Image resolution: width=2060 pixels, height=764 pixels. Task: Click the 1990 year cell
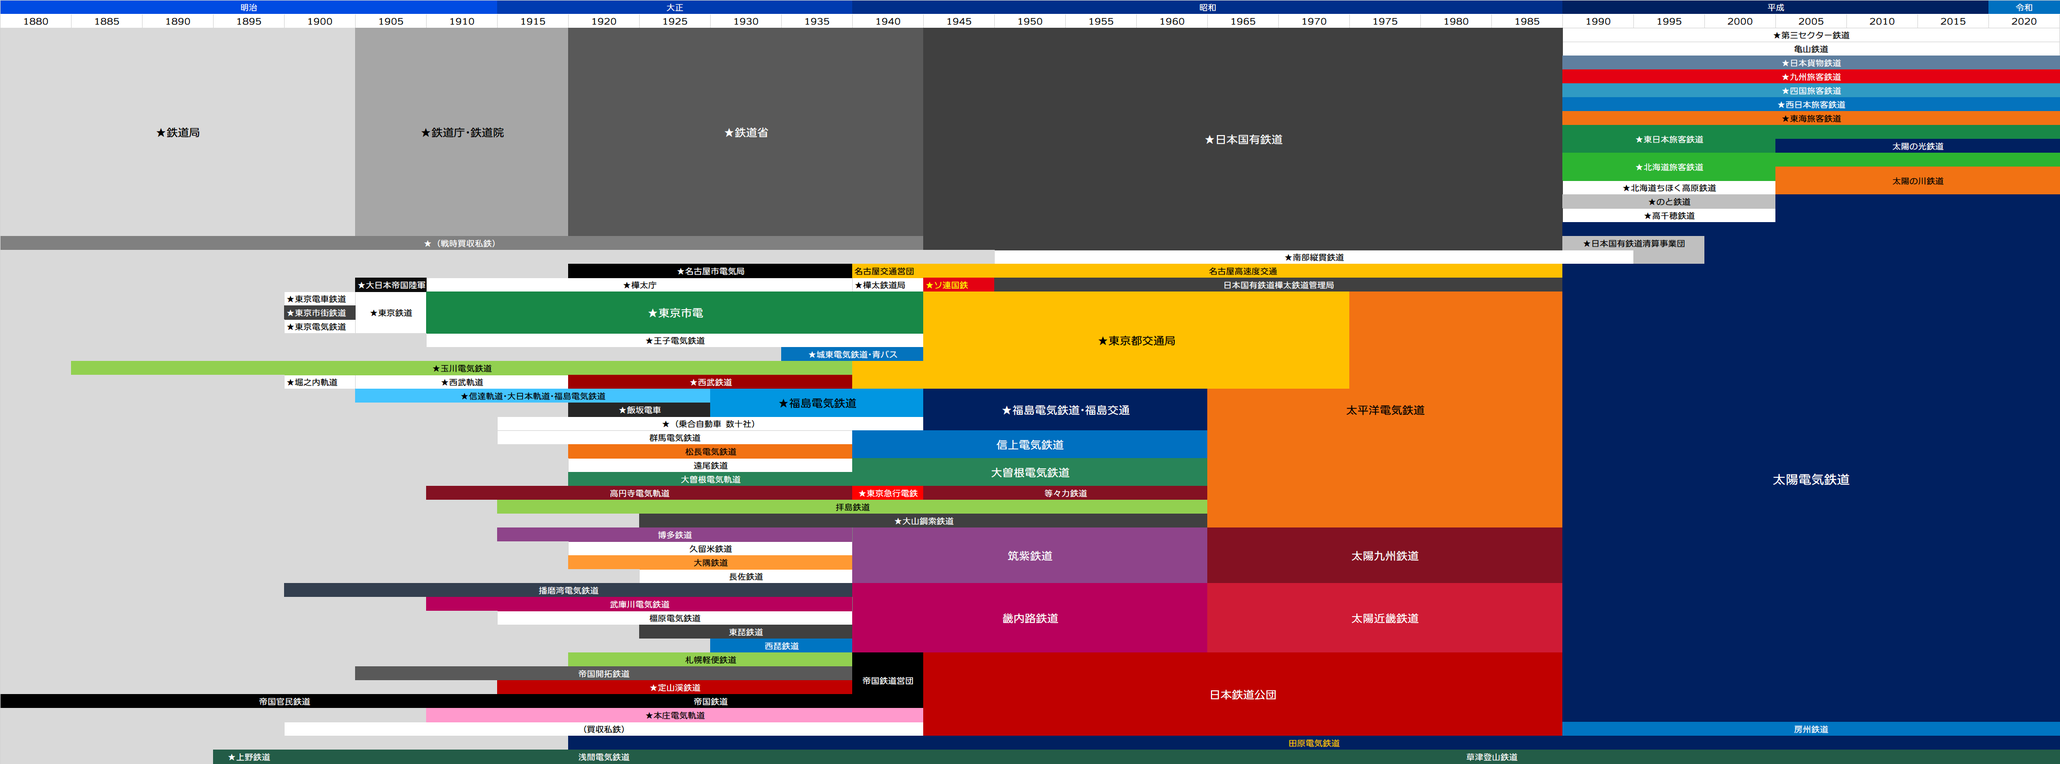(x=1598, y=21)
